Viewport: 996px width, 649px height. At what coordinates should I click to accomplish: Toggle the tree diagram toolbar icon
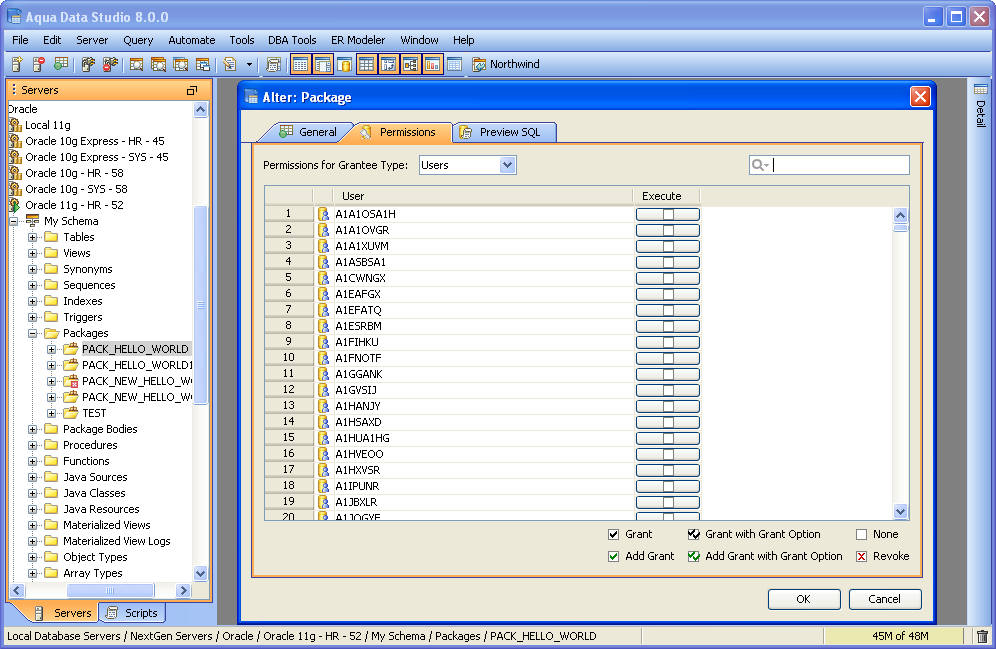[410, 64]
